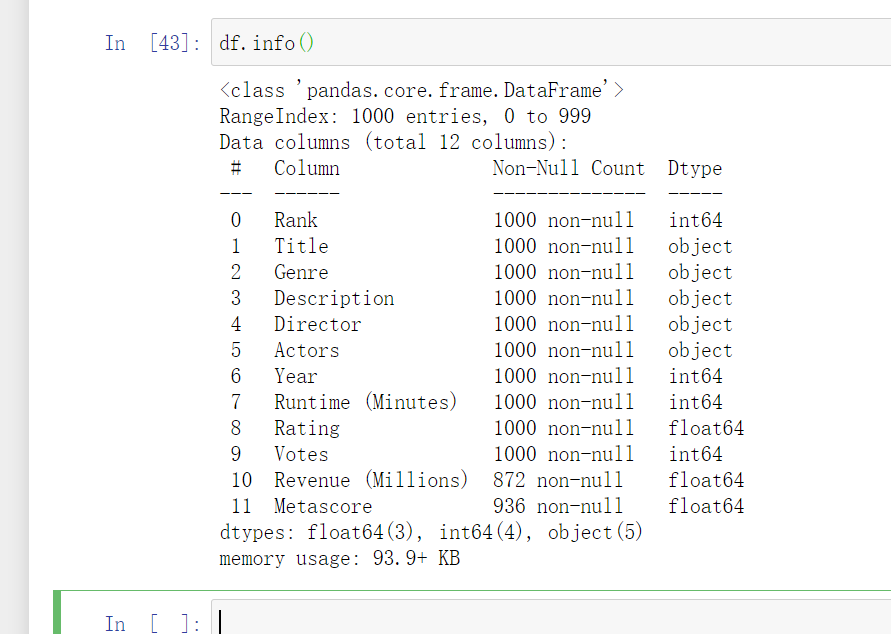Click the 'Column' header text
The image size is (891, 634).
coord(307,168)
